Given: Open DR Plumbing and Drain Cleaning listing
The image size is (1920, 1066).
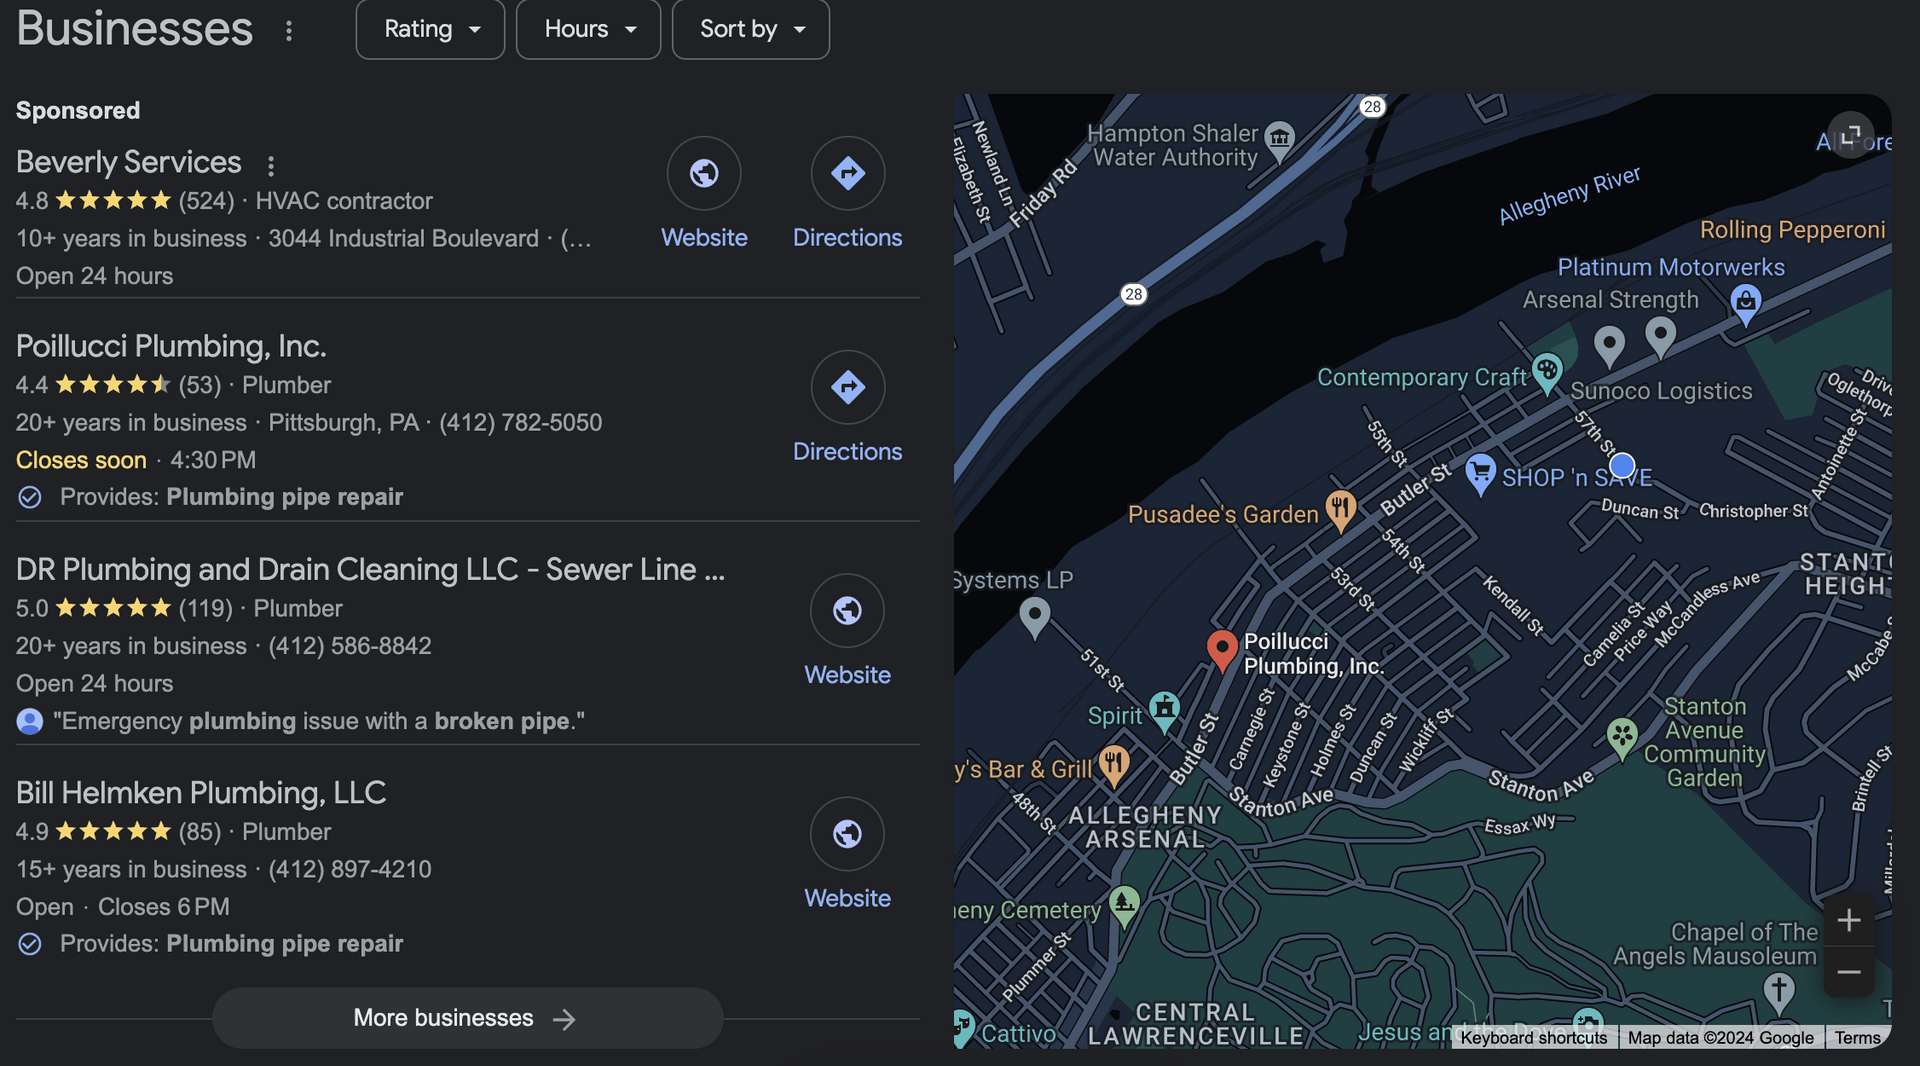Looking at the screenshot, I should click(370, 569).
